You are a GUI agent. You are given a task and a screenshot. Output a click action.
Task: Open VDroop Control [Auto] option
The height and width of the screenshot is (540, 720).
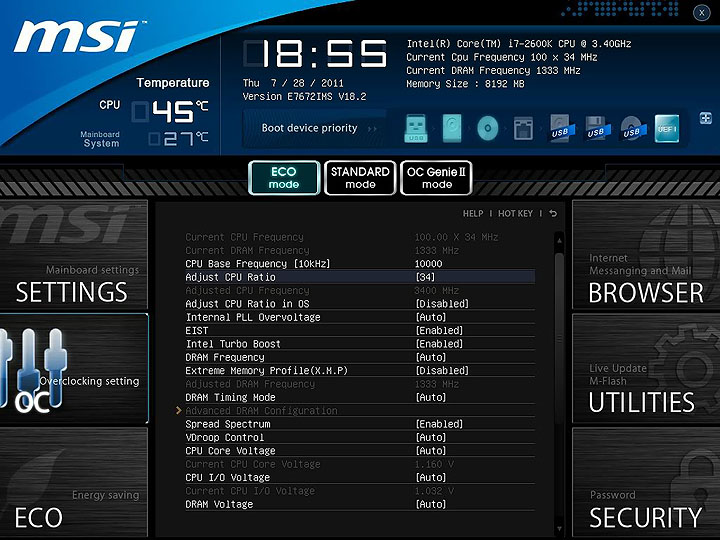click(x=431, y=437)
